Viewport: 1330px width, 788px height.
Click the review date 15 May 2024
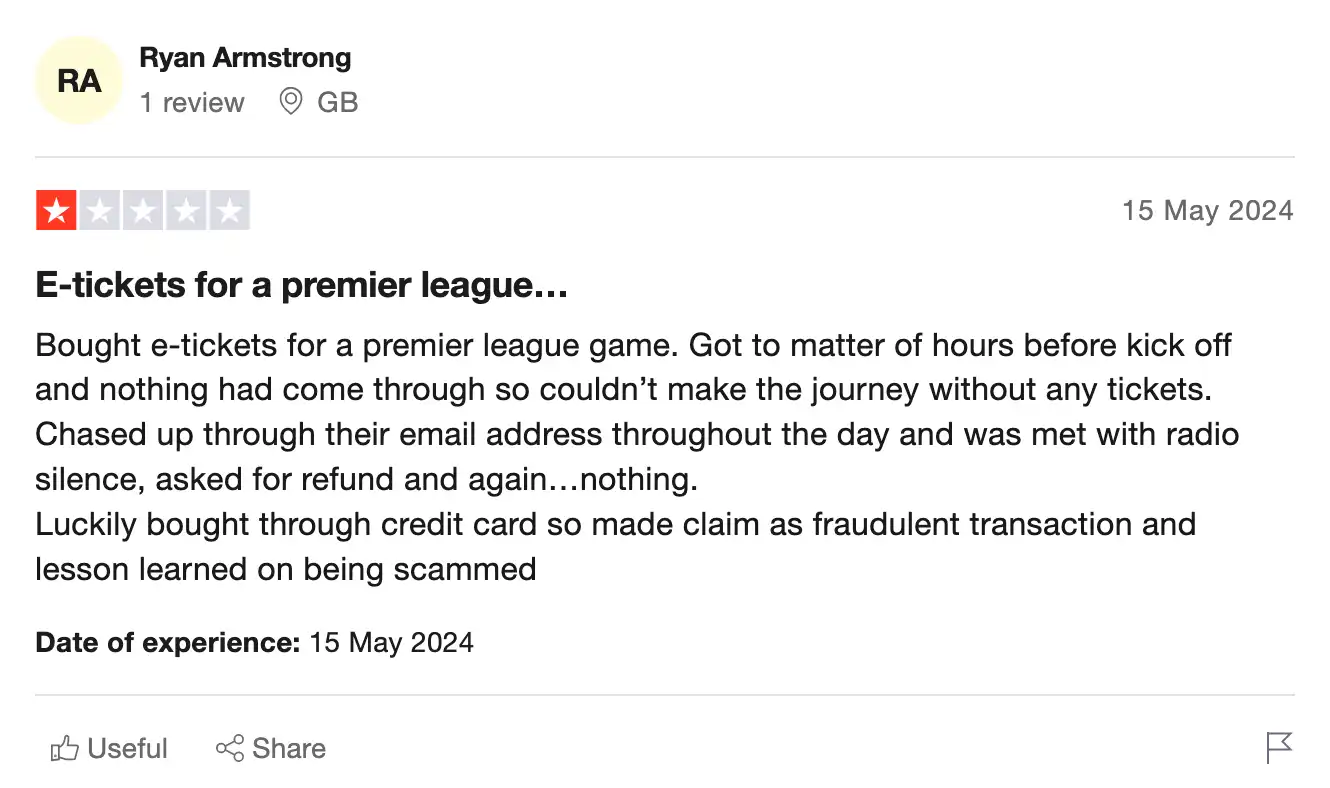click(1207, 210)
